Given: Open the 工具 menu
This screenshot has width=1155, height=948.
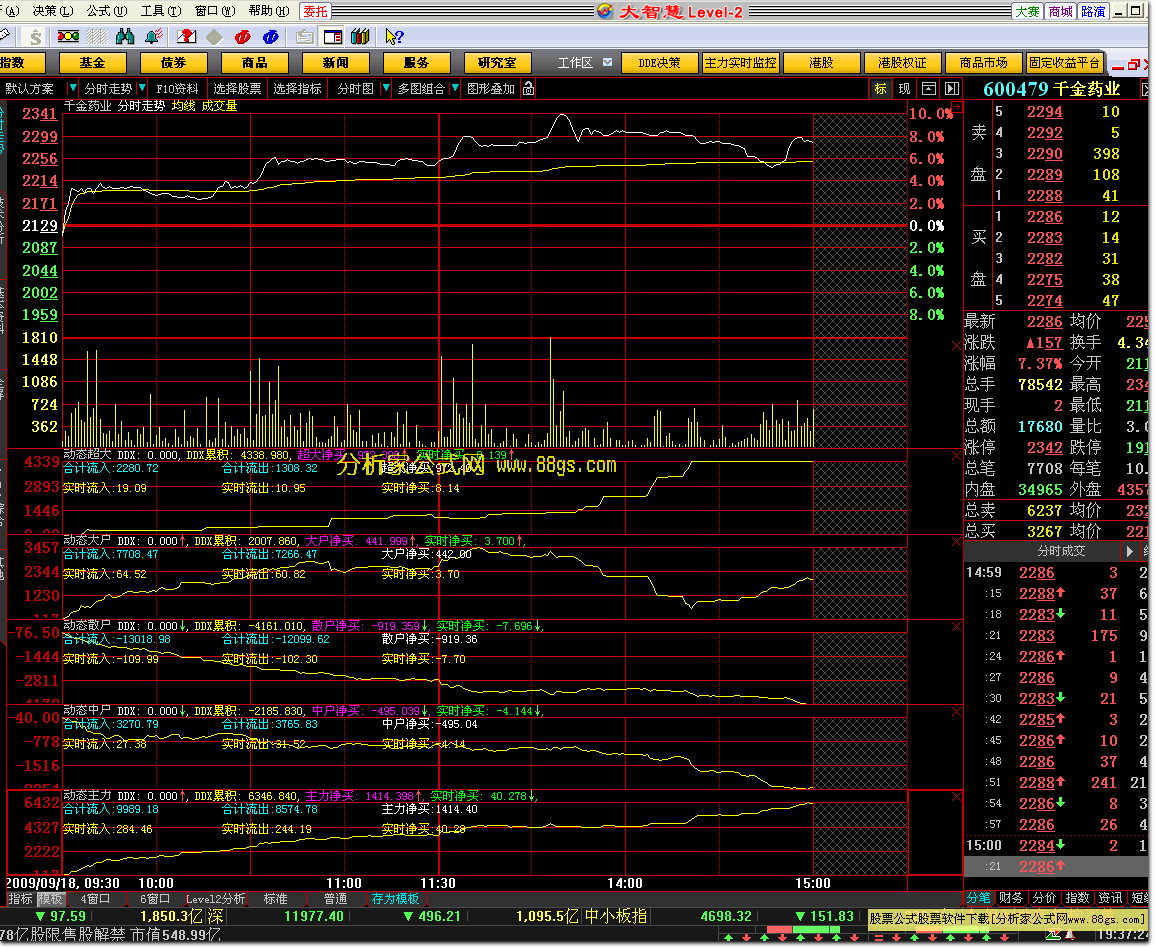Looking at the screenshot, I should [x=161, y=10].
